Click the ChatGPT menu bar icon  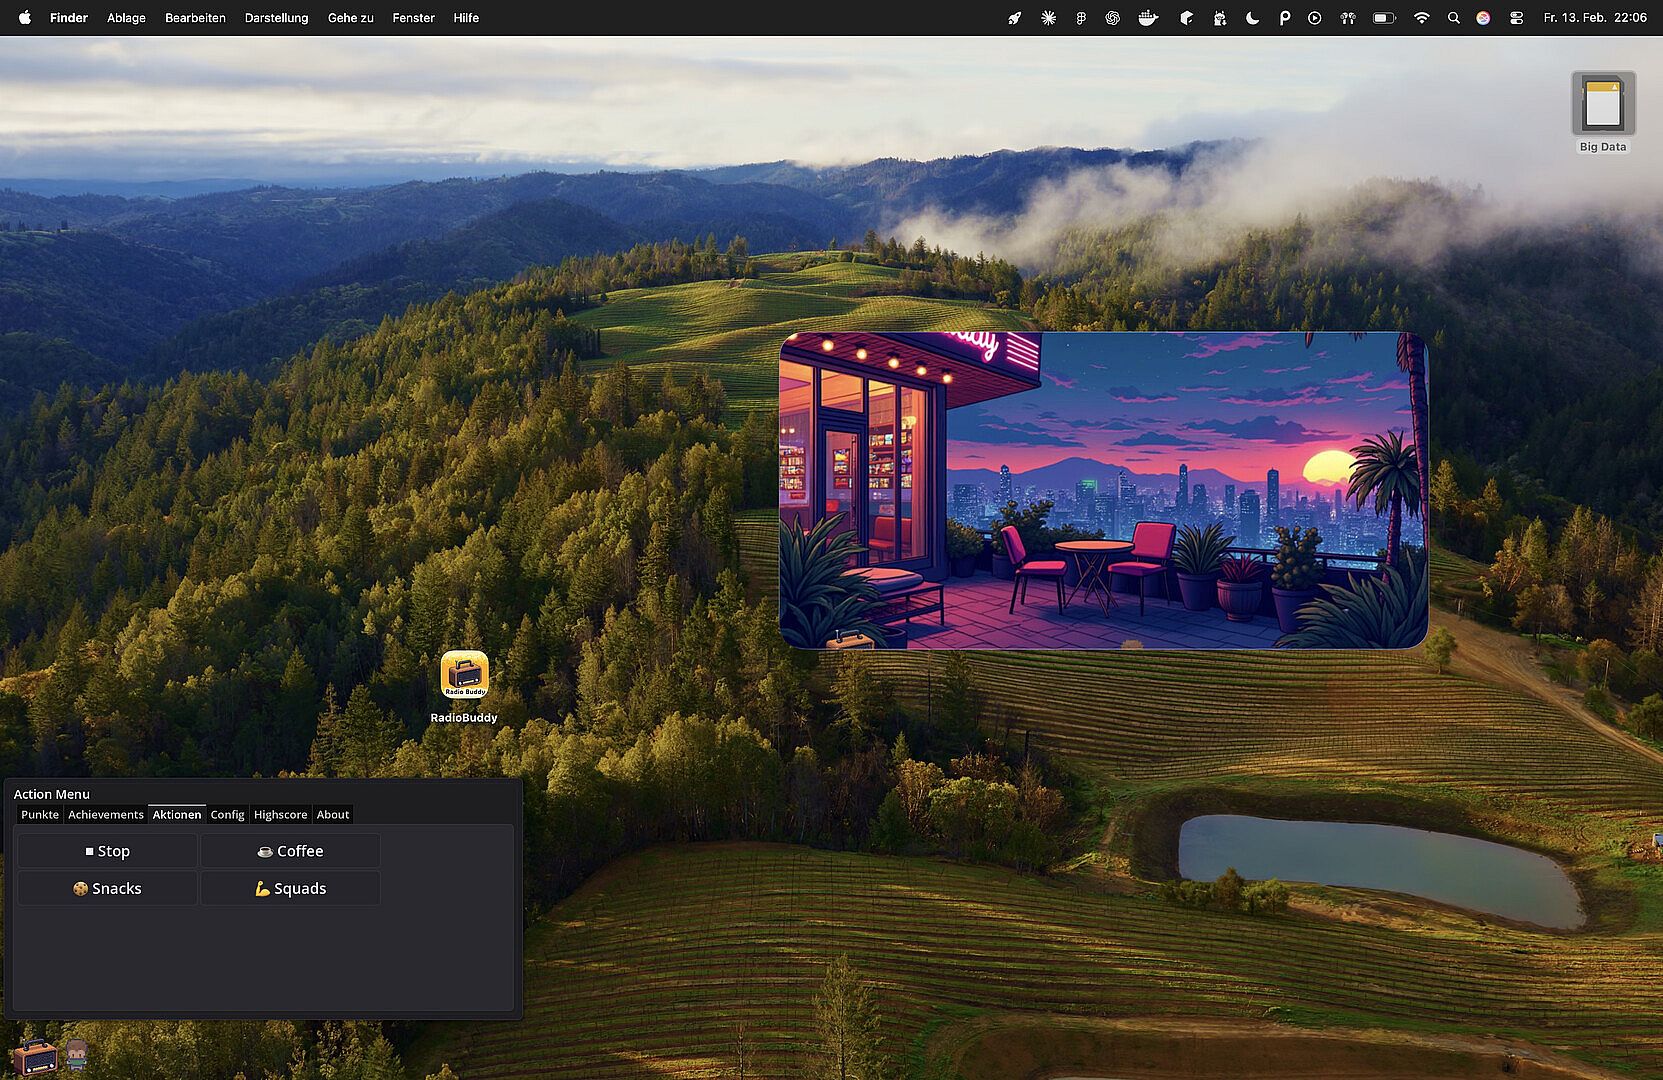pyautogui.click(x=1112, y=18)
